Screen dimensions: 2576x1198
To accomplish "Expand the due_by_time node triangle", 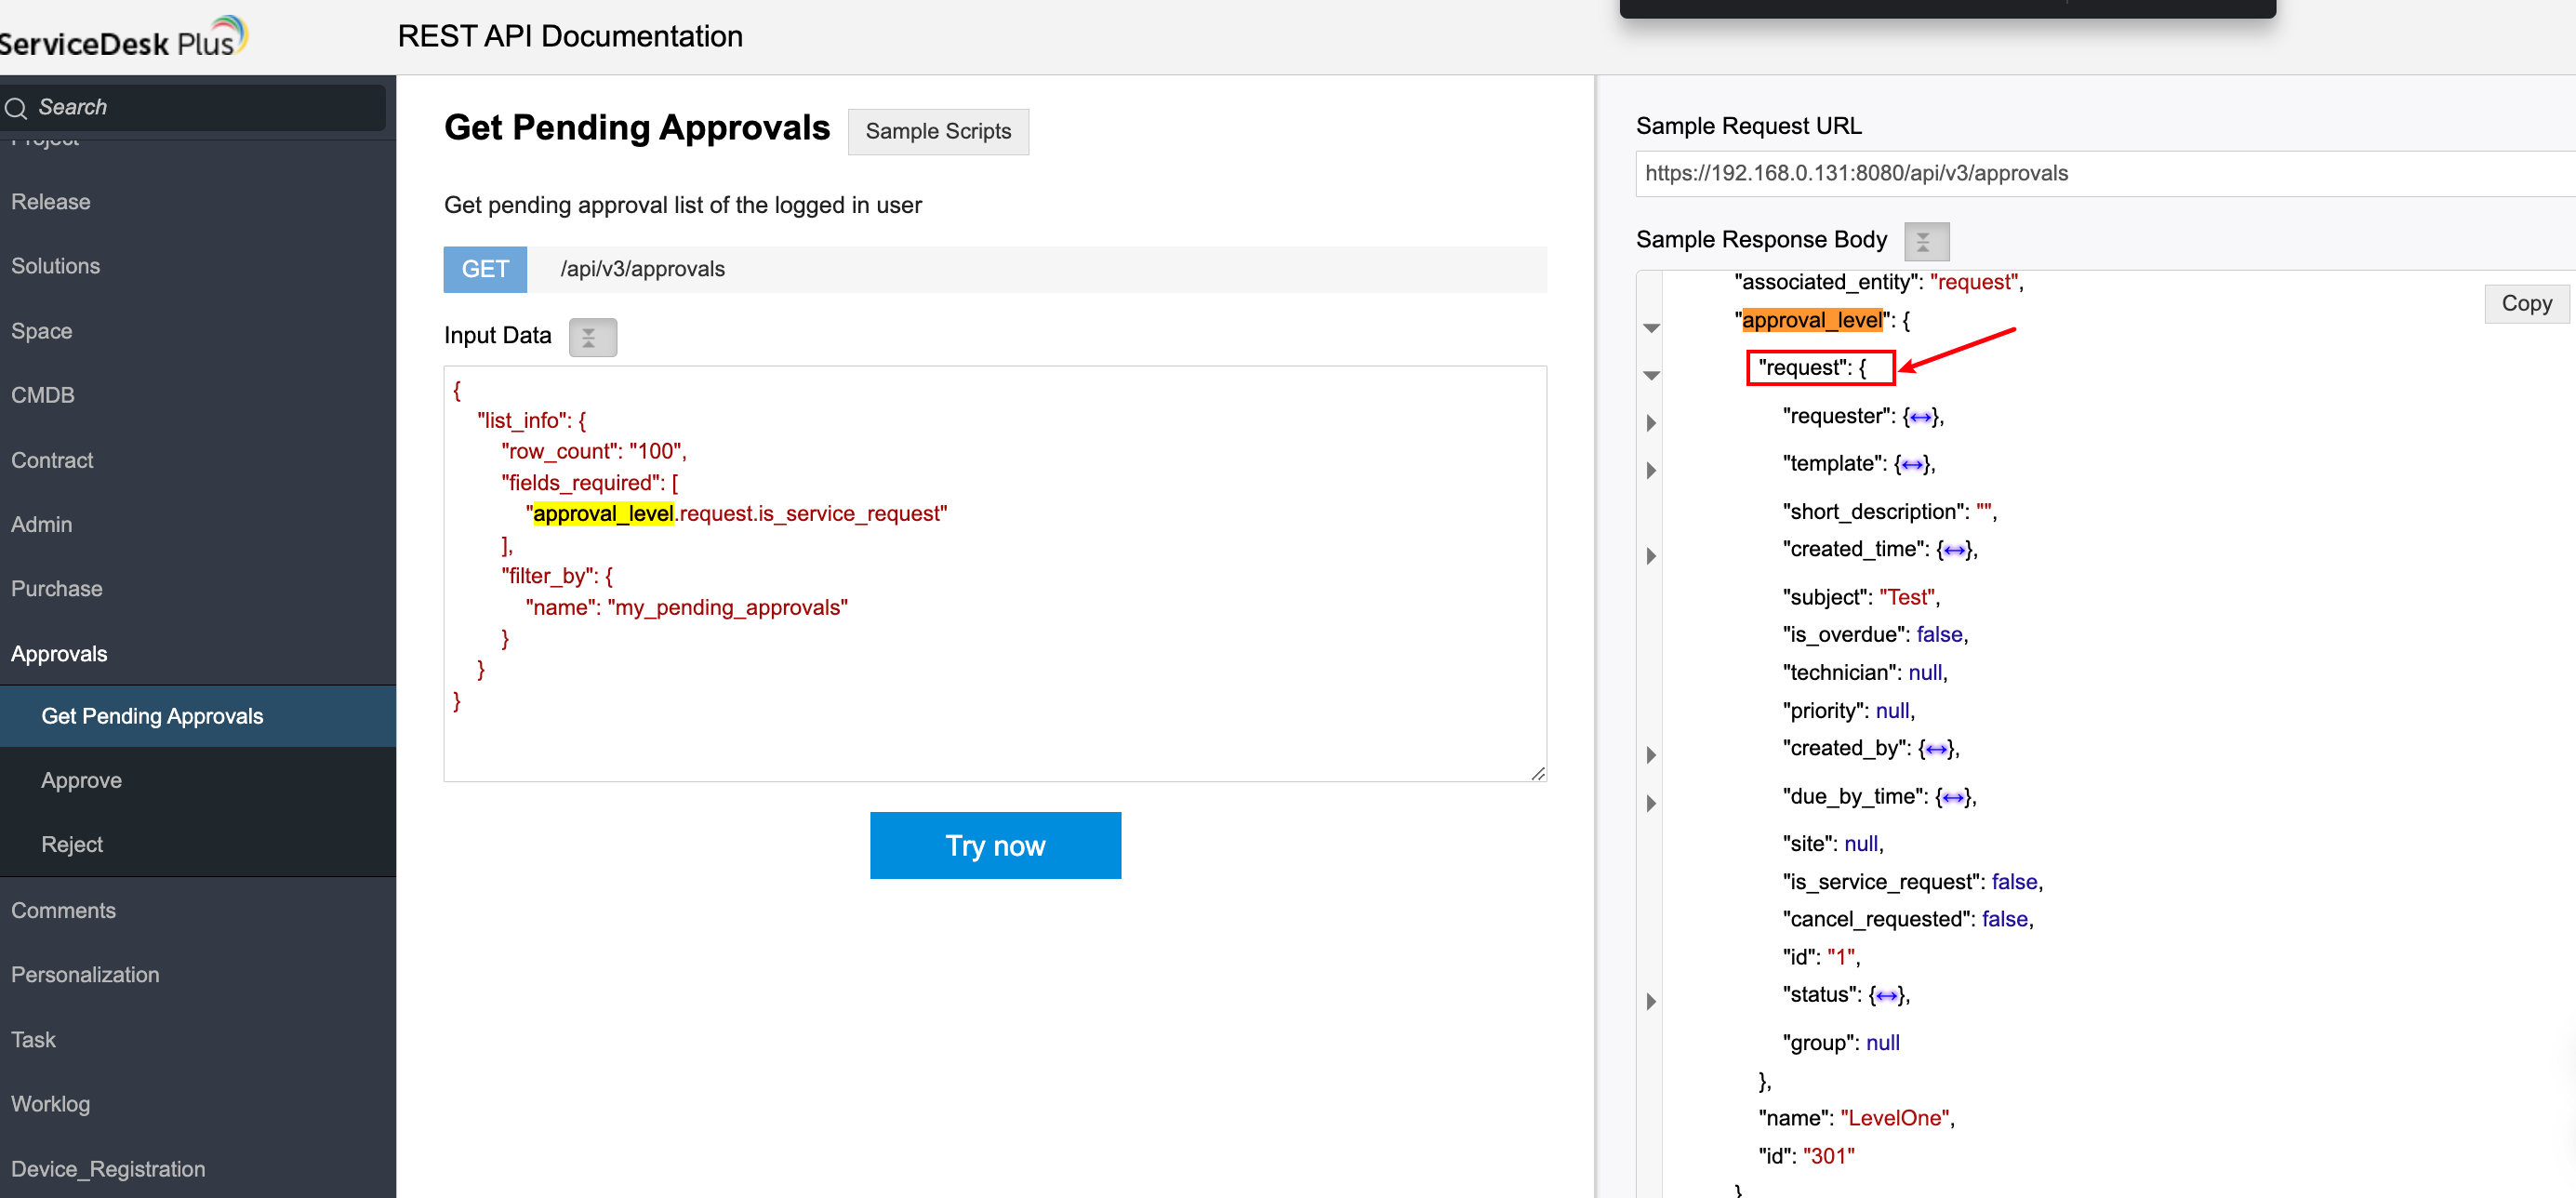I will pos(1651,804).
